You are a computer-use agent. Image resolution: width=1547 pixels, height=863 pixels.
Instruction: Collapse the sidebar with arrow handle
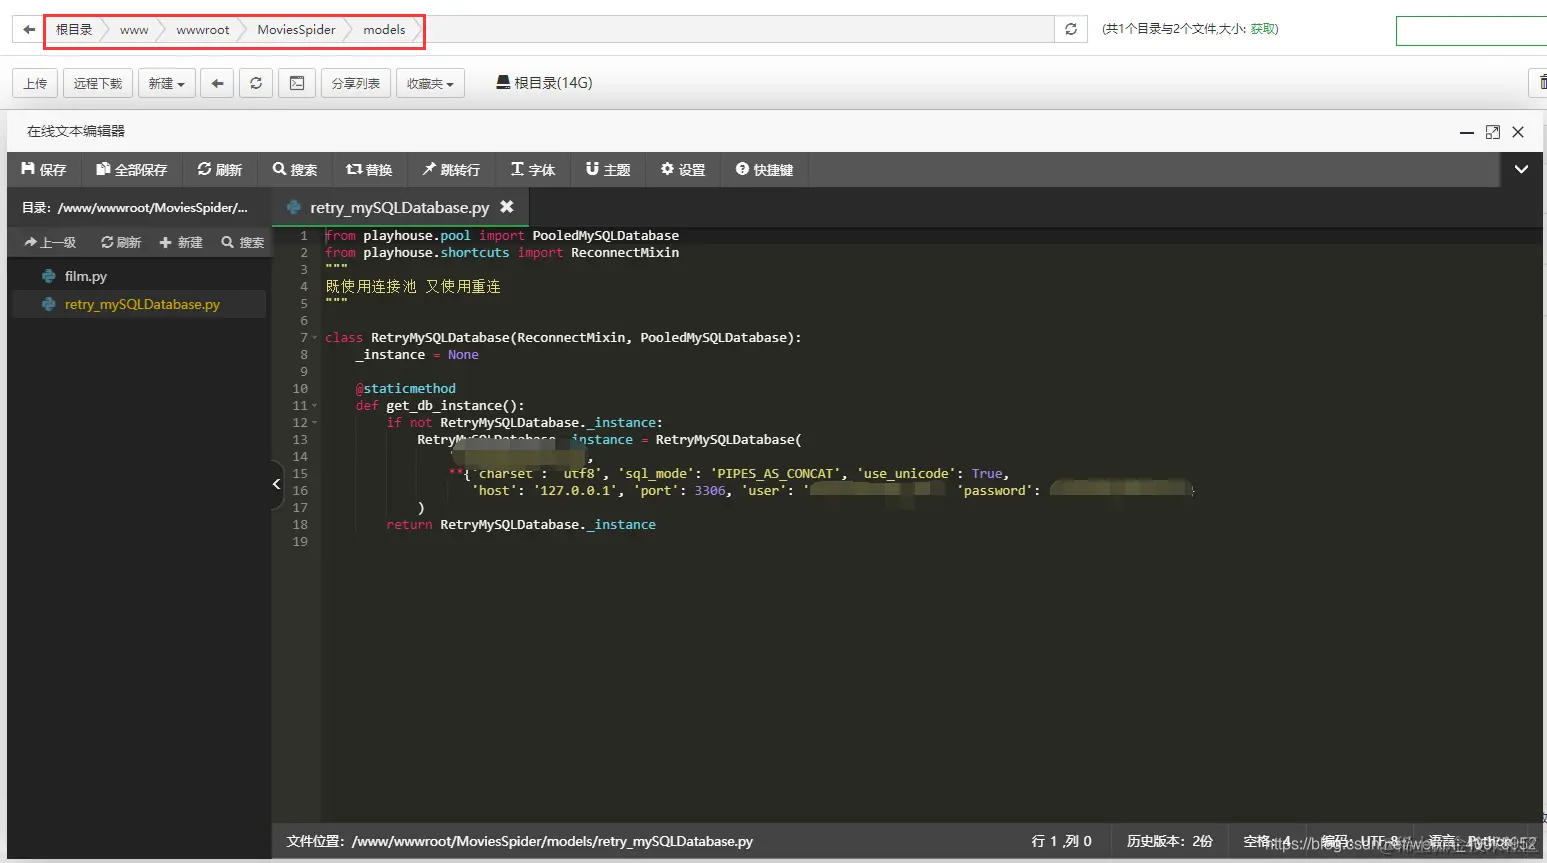(x=277, y=484)
